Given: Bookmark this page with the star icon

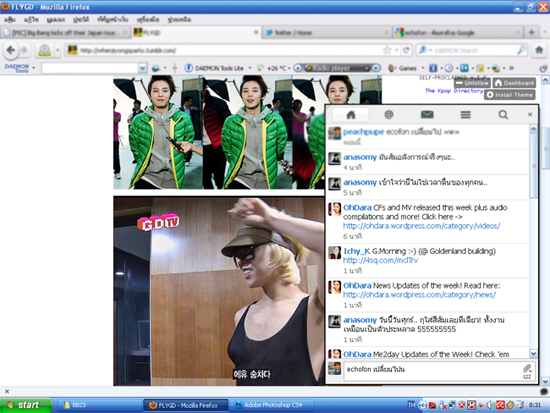Looking at the screenshot, I should pos(387,51).
